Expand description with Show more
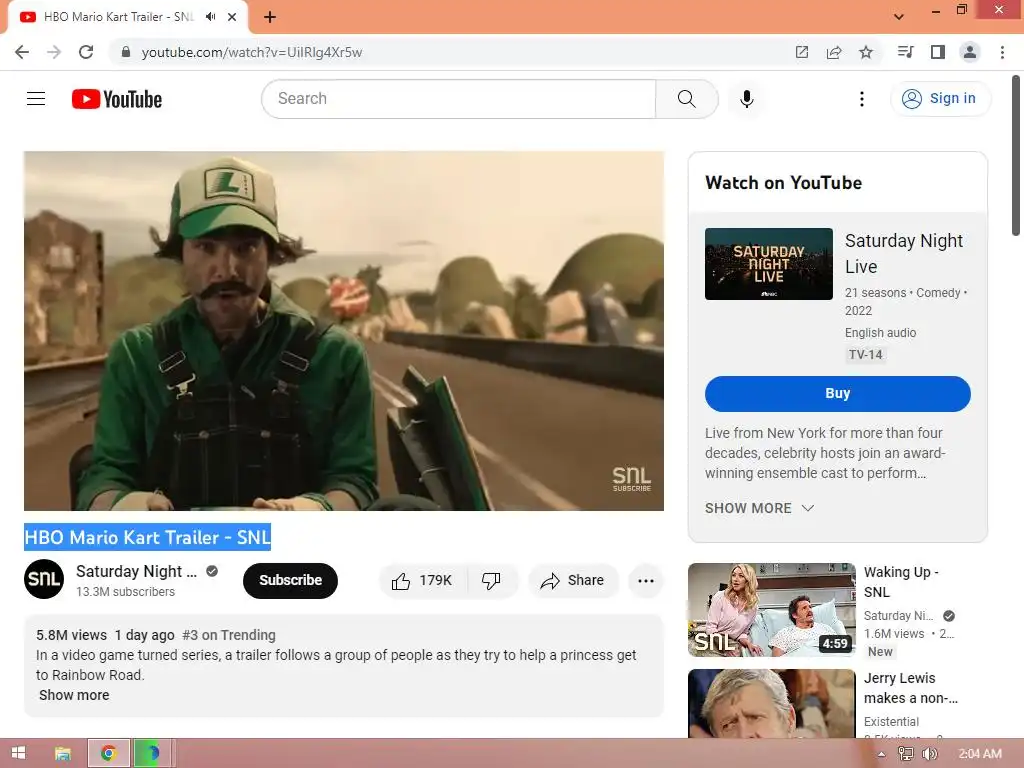Screen dimensions: 1024x768 pyautogui.click(x=74, y=695)
